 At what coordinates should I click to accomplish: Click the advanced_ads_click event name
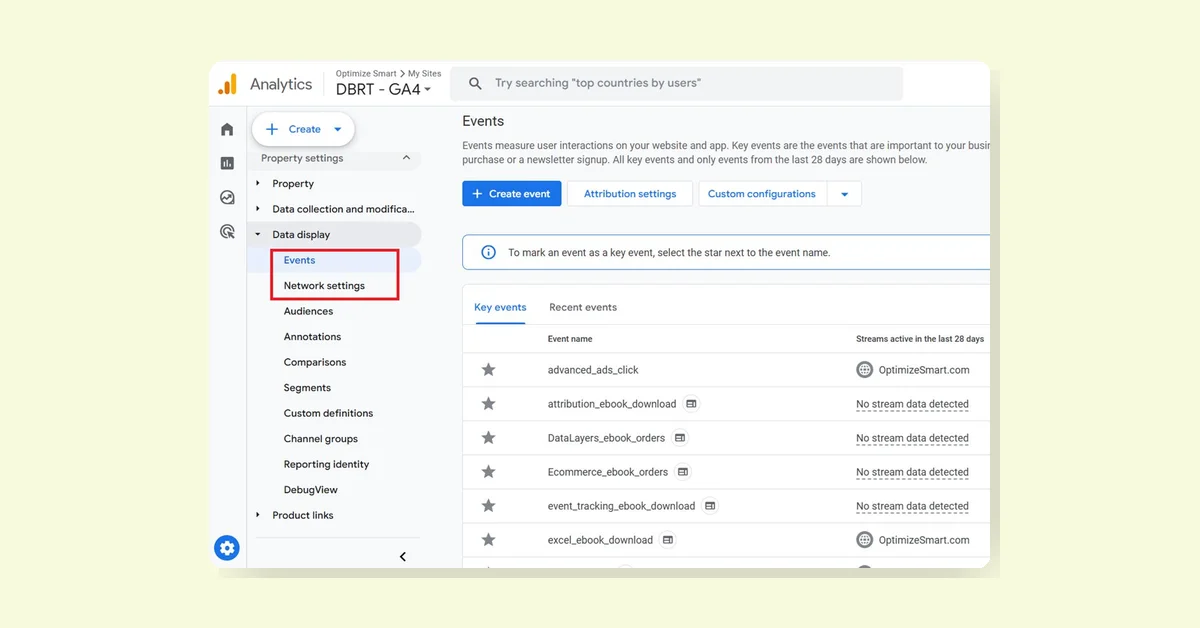point(593,370)
